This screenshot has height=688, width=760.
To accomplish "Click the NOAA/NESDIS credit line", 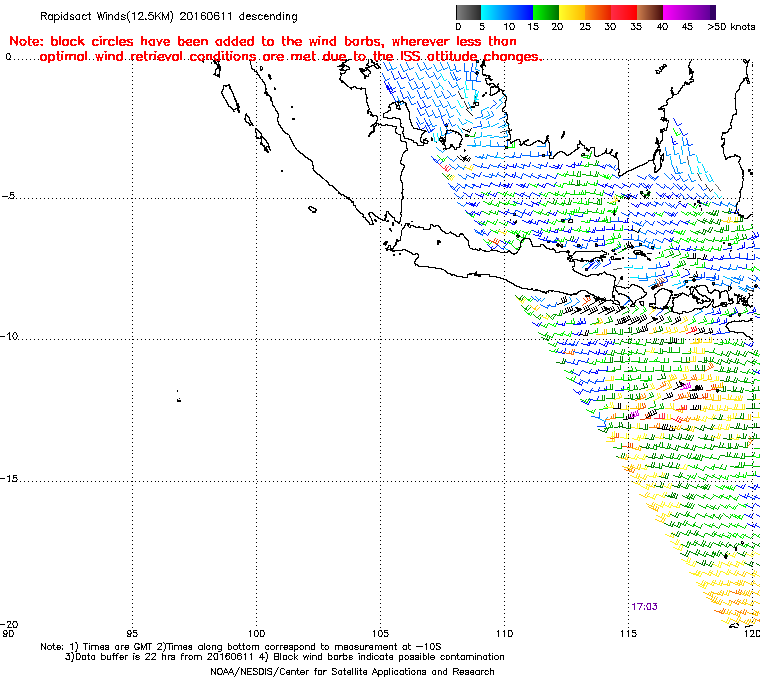I will pos(352,672).
